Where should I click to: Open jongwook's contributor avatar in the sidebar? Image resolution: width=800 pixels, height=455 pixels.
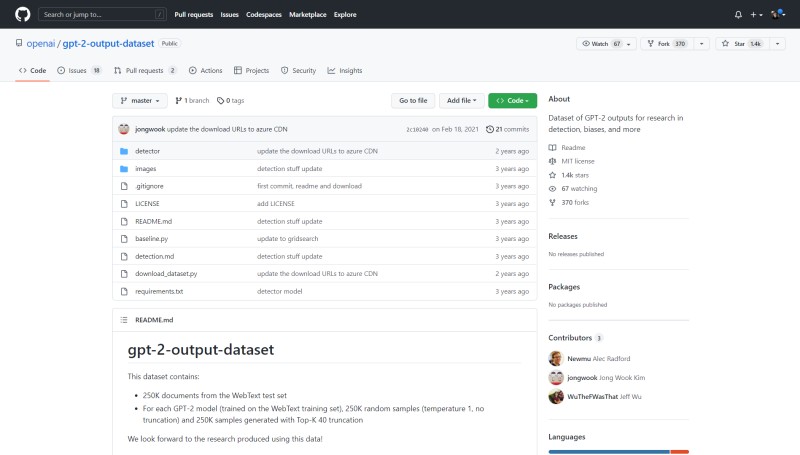(556, 377)
